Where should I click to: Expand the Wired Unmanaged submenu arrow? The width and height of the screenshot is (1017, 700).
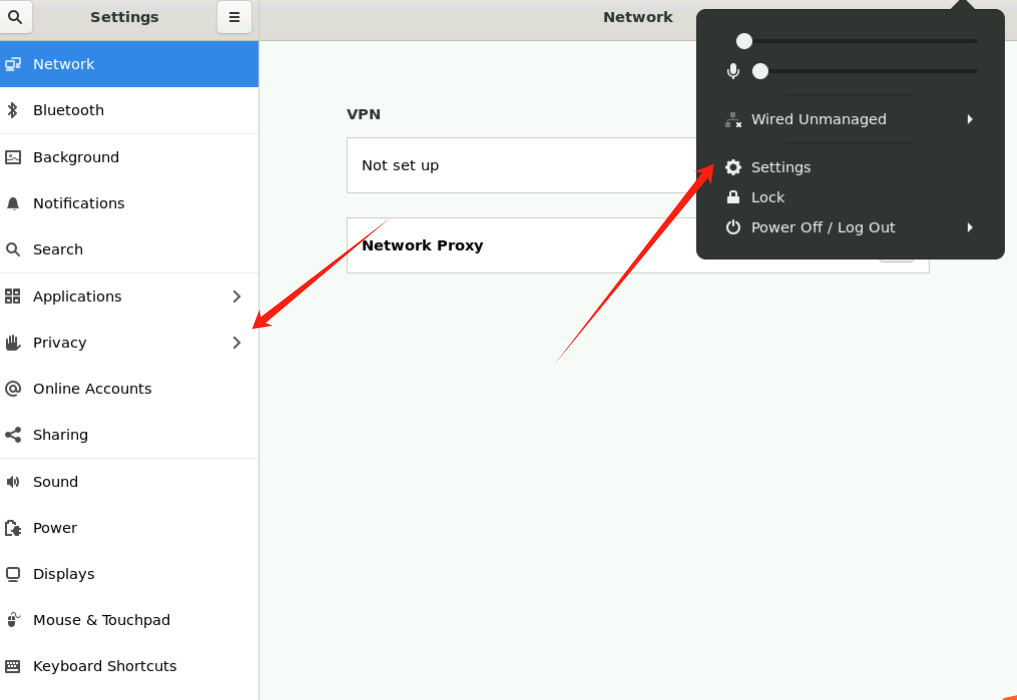click(x=970, y=119)
